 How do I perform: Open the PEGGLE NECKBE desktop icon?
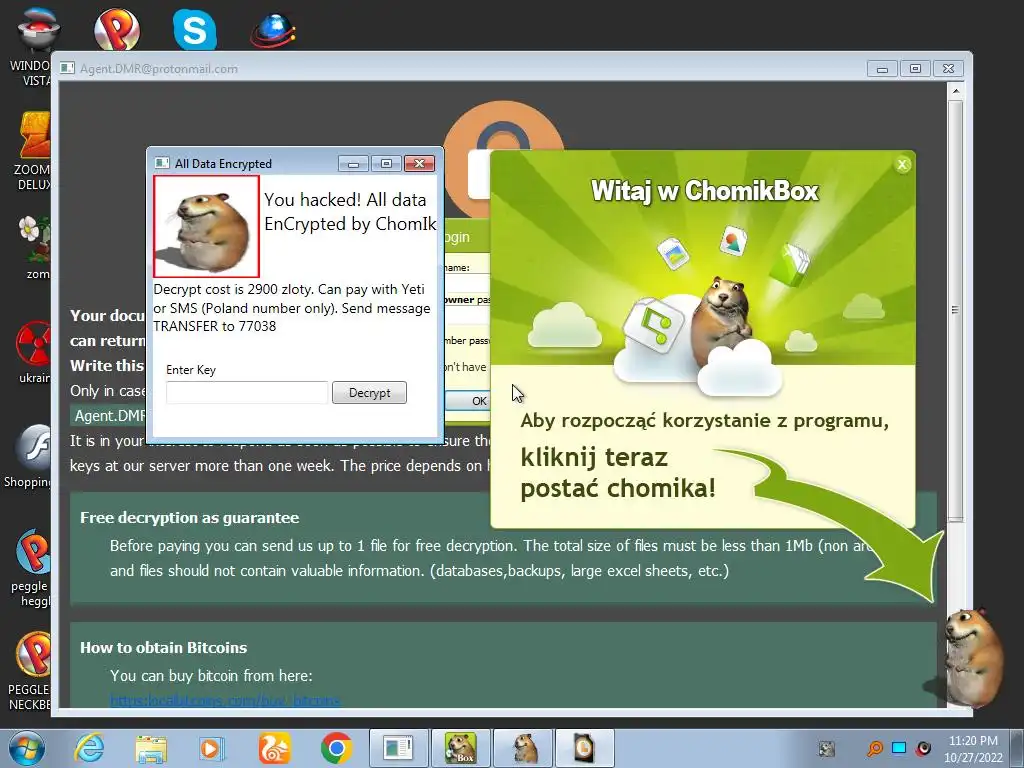[x=29, y=671]
